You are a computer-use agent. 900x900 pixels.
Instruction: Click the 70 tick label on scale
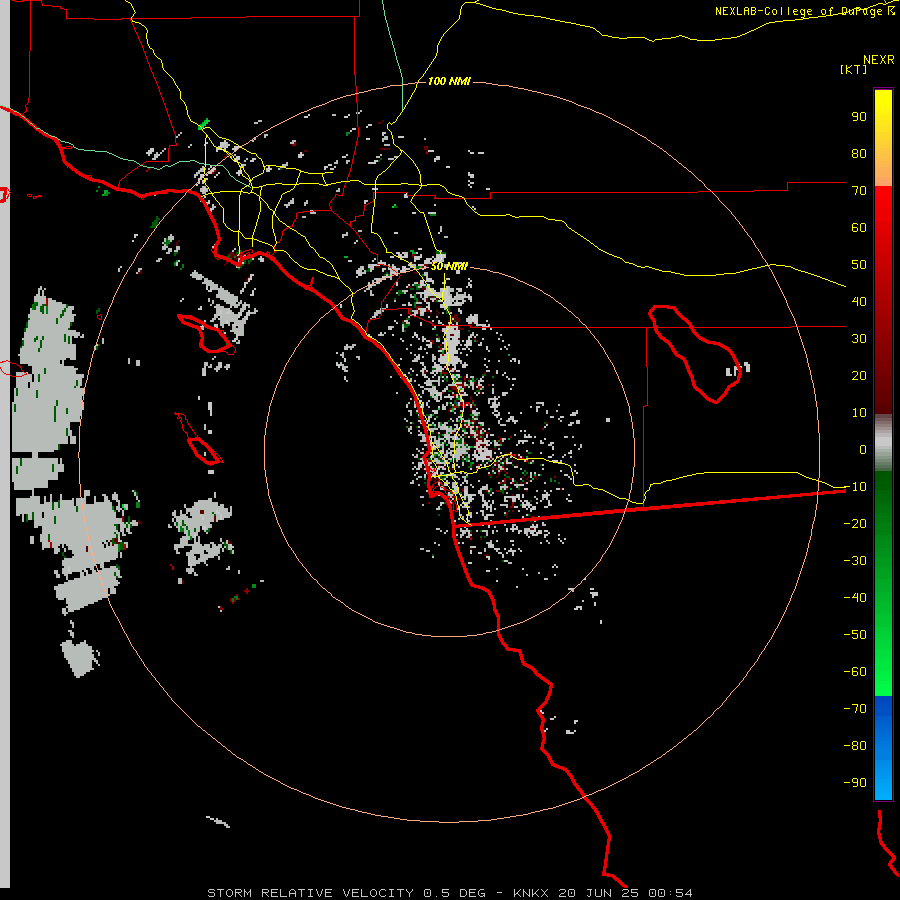click(859, 191)
